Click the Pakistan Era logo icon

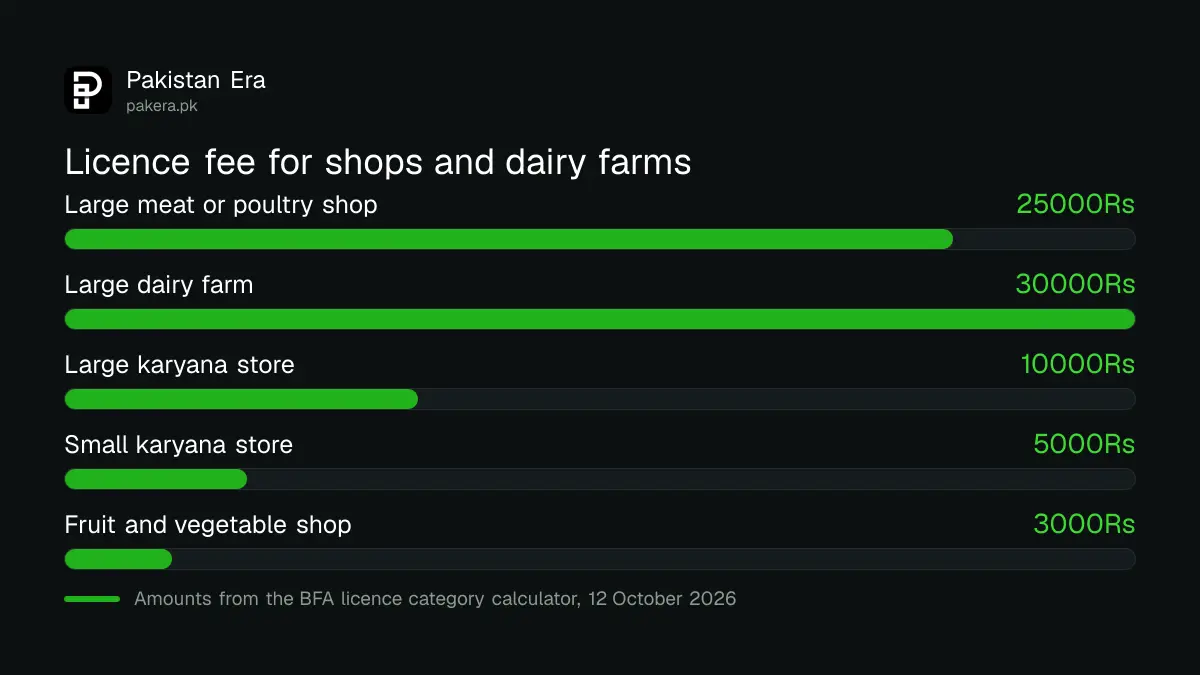(88, 90)
